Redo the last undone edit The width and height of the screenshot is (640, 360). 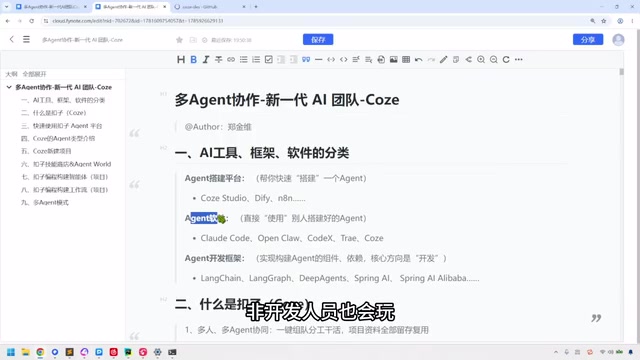coord(431,60)
